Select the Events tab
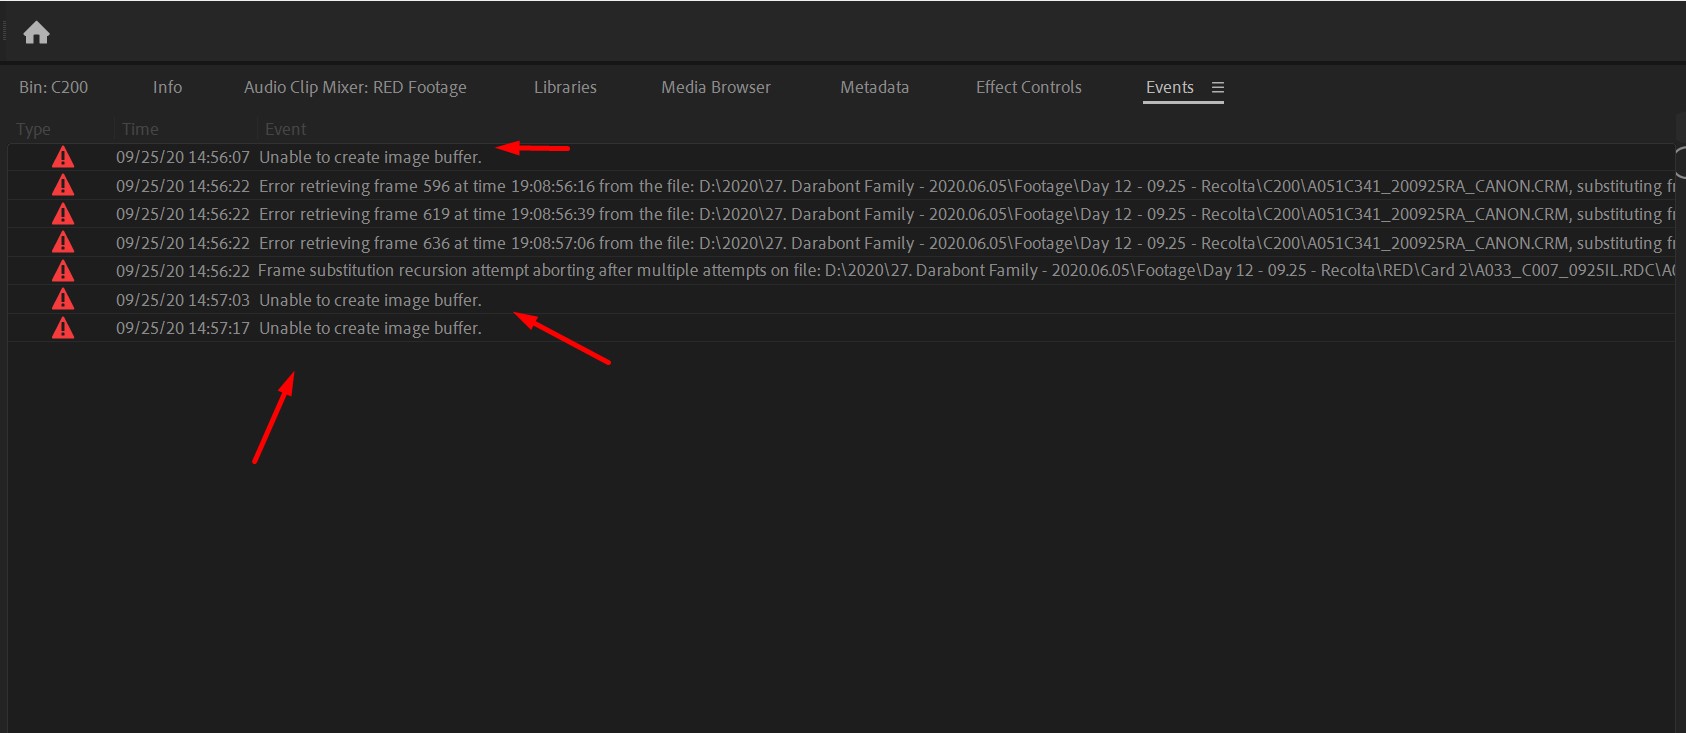This screenshot has height=733, width=1686. (1170, 87)
